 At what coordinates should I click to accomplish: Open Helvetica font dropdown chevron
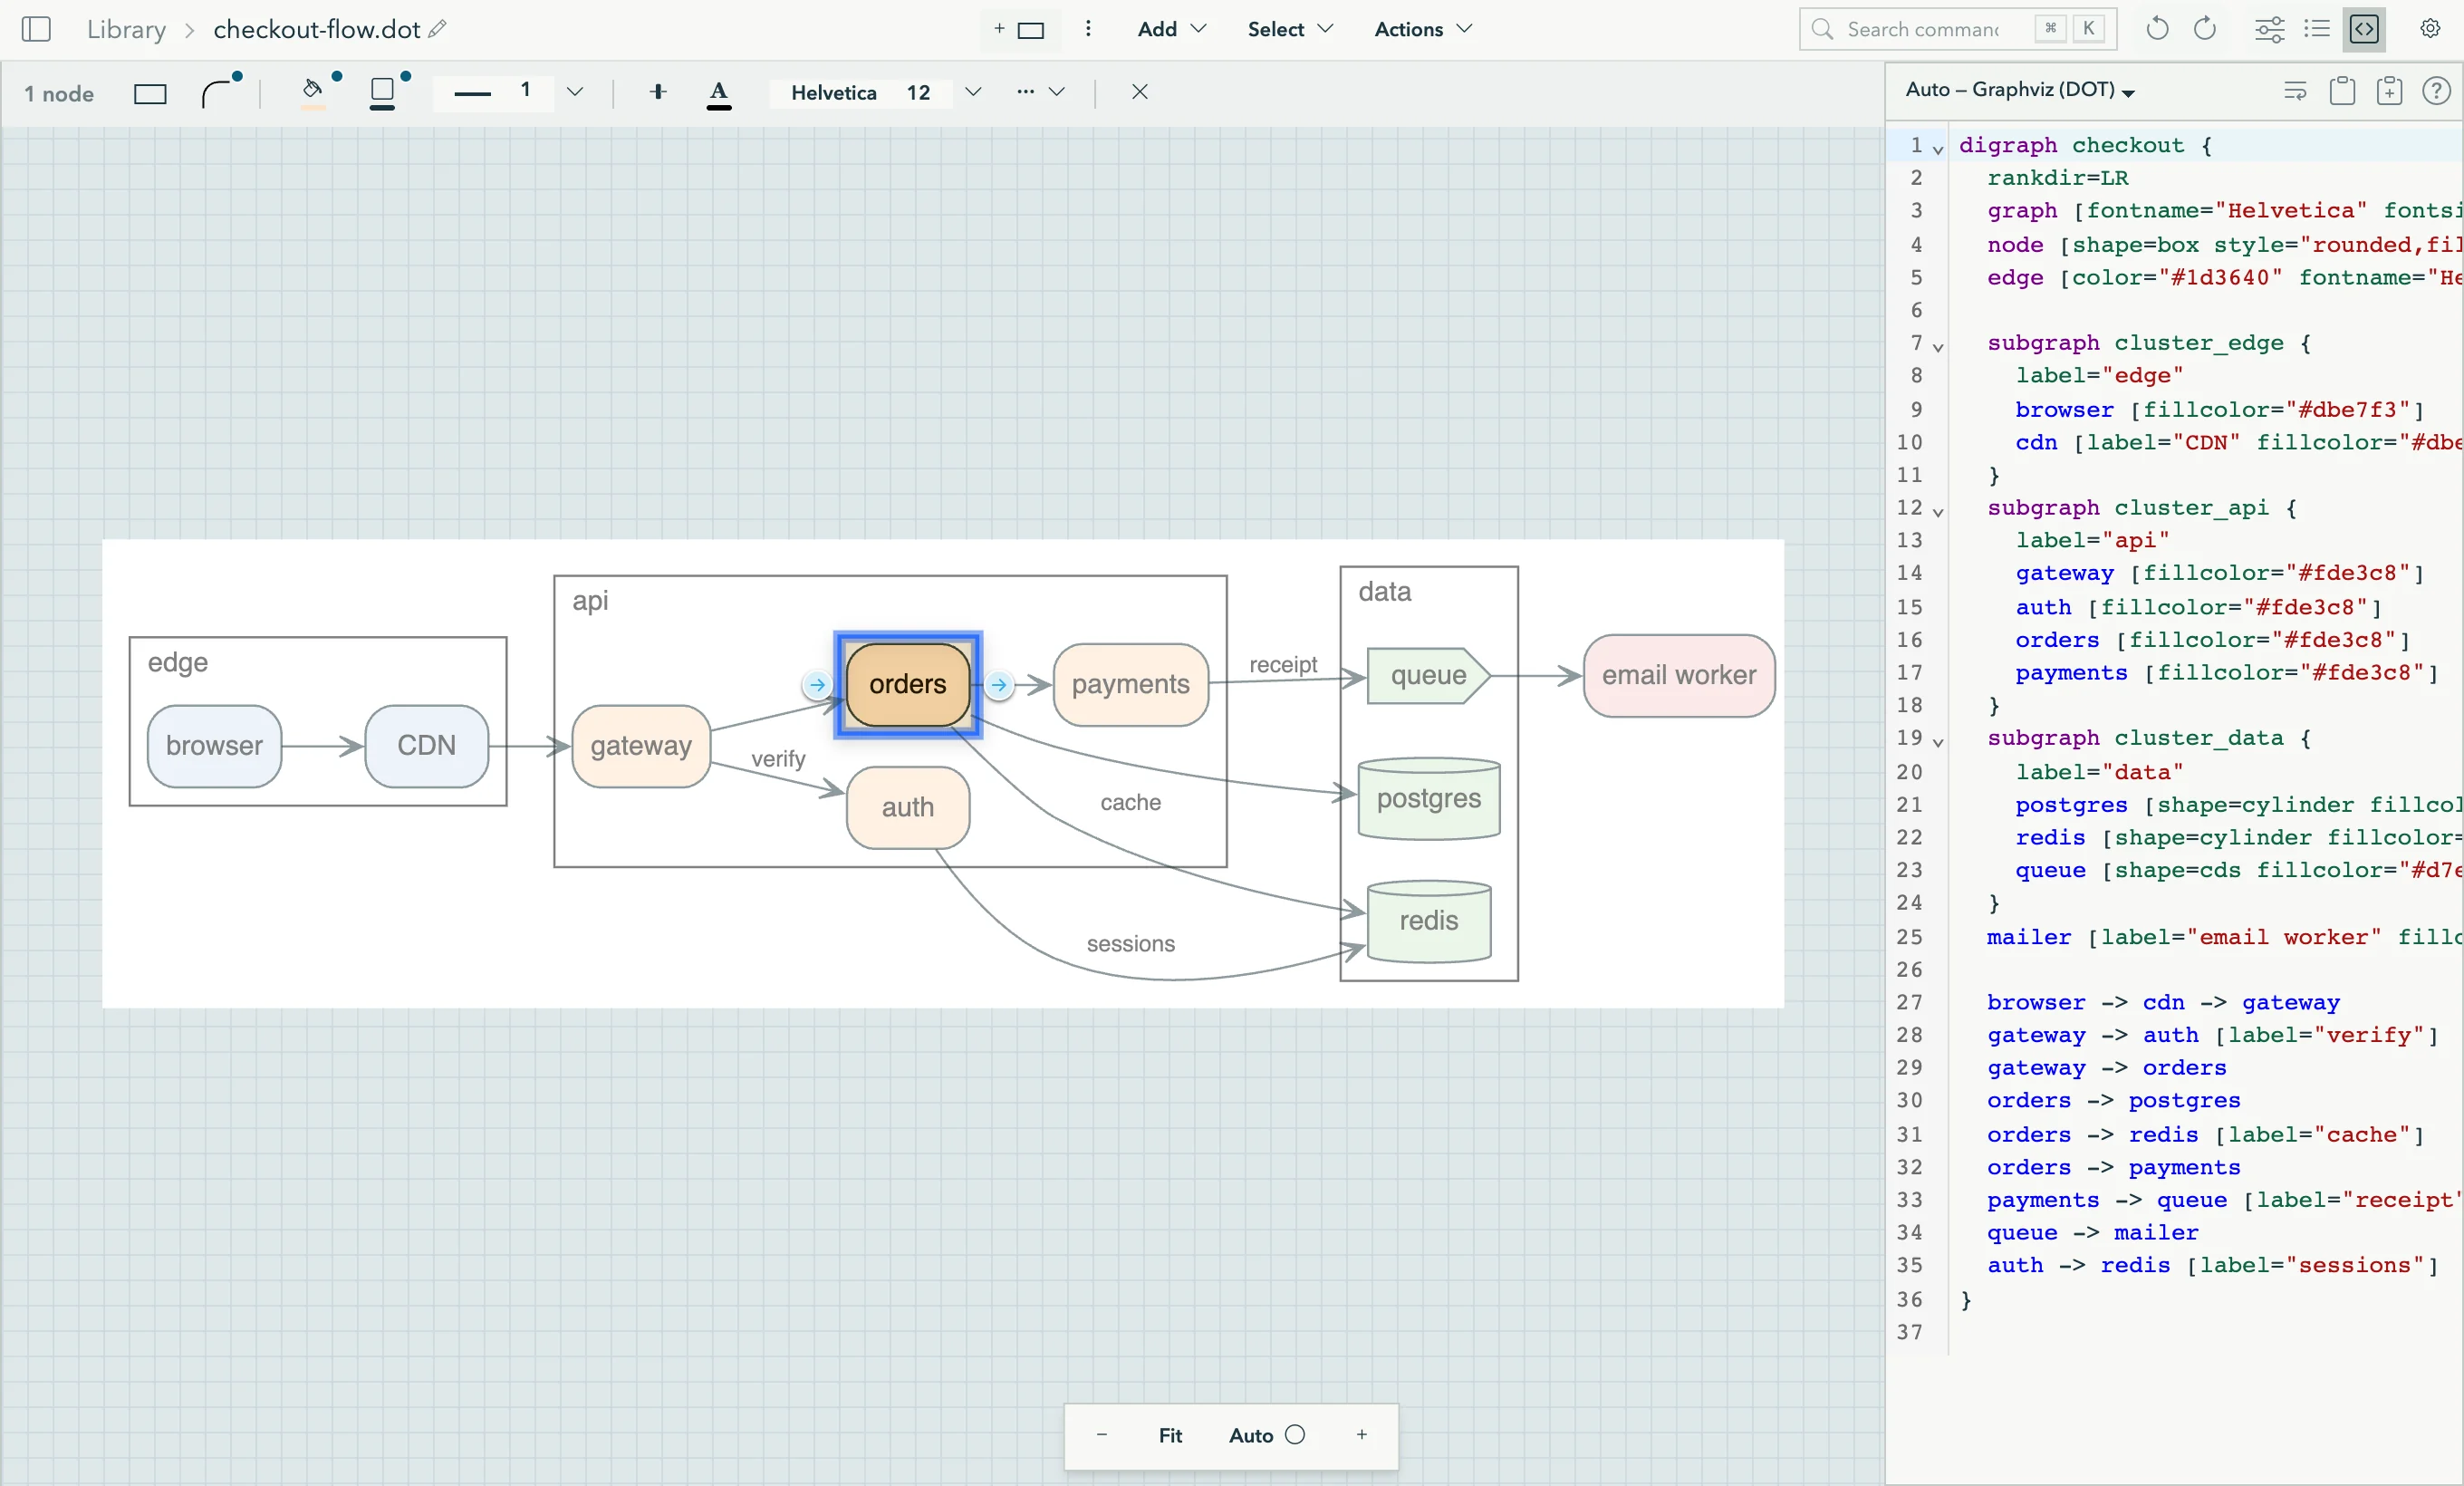(x=972, y=92)
